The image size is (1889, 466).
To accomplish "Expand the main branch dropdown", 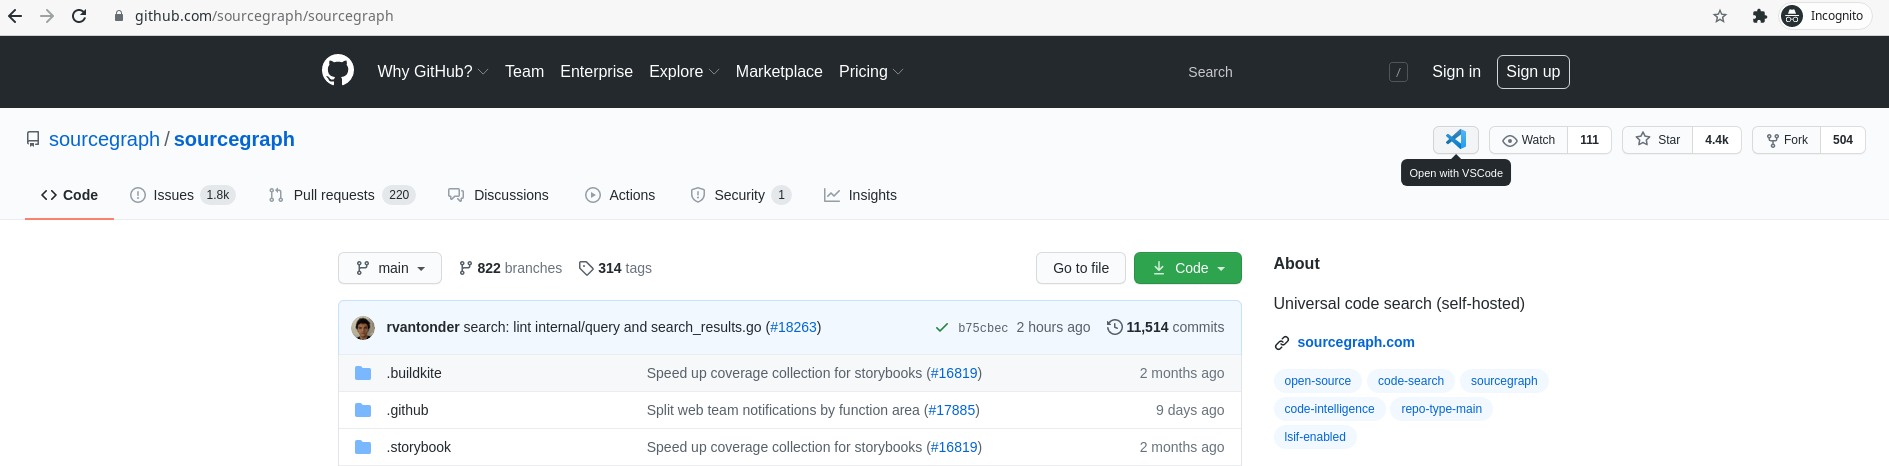I will pos(390,268).
